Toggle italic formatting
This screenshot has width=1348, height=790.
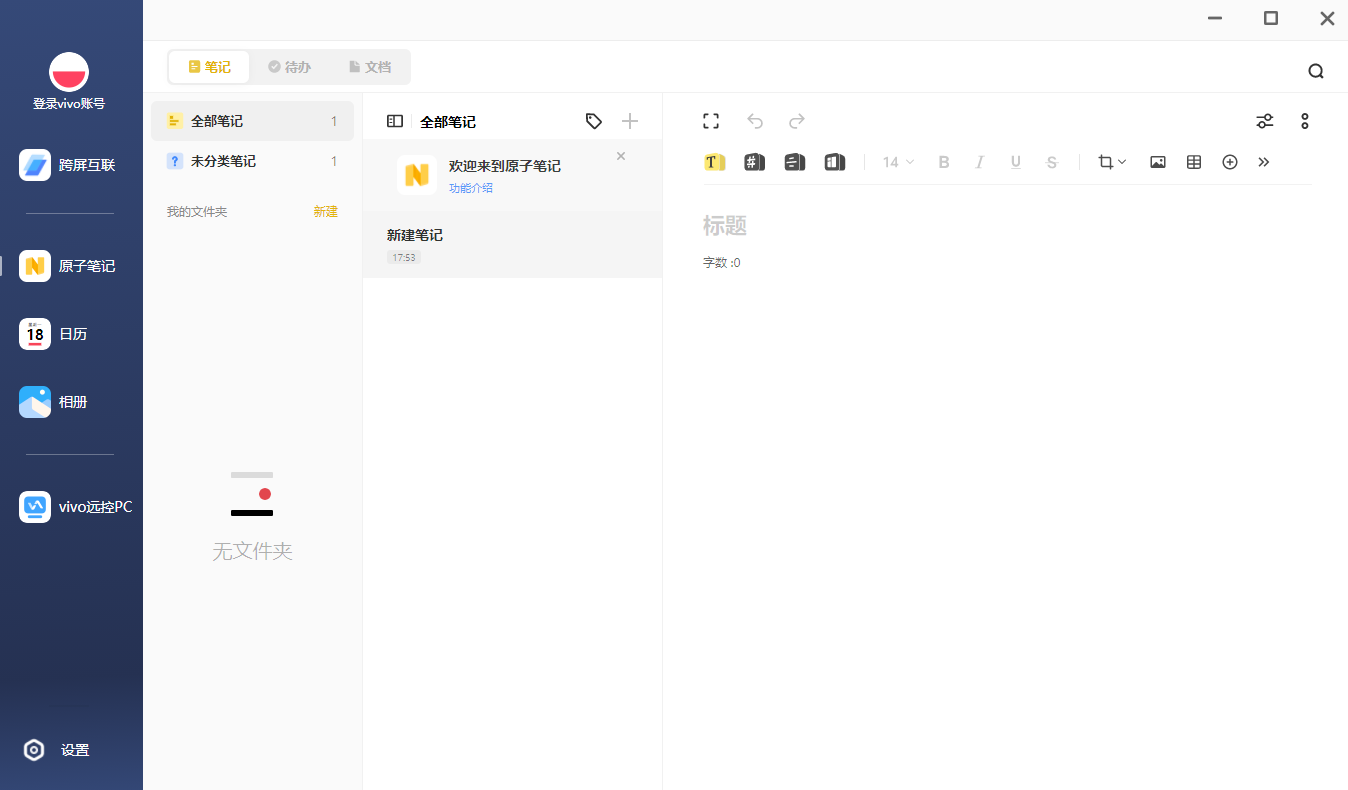pyautogui.click(x=980, y=162)
